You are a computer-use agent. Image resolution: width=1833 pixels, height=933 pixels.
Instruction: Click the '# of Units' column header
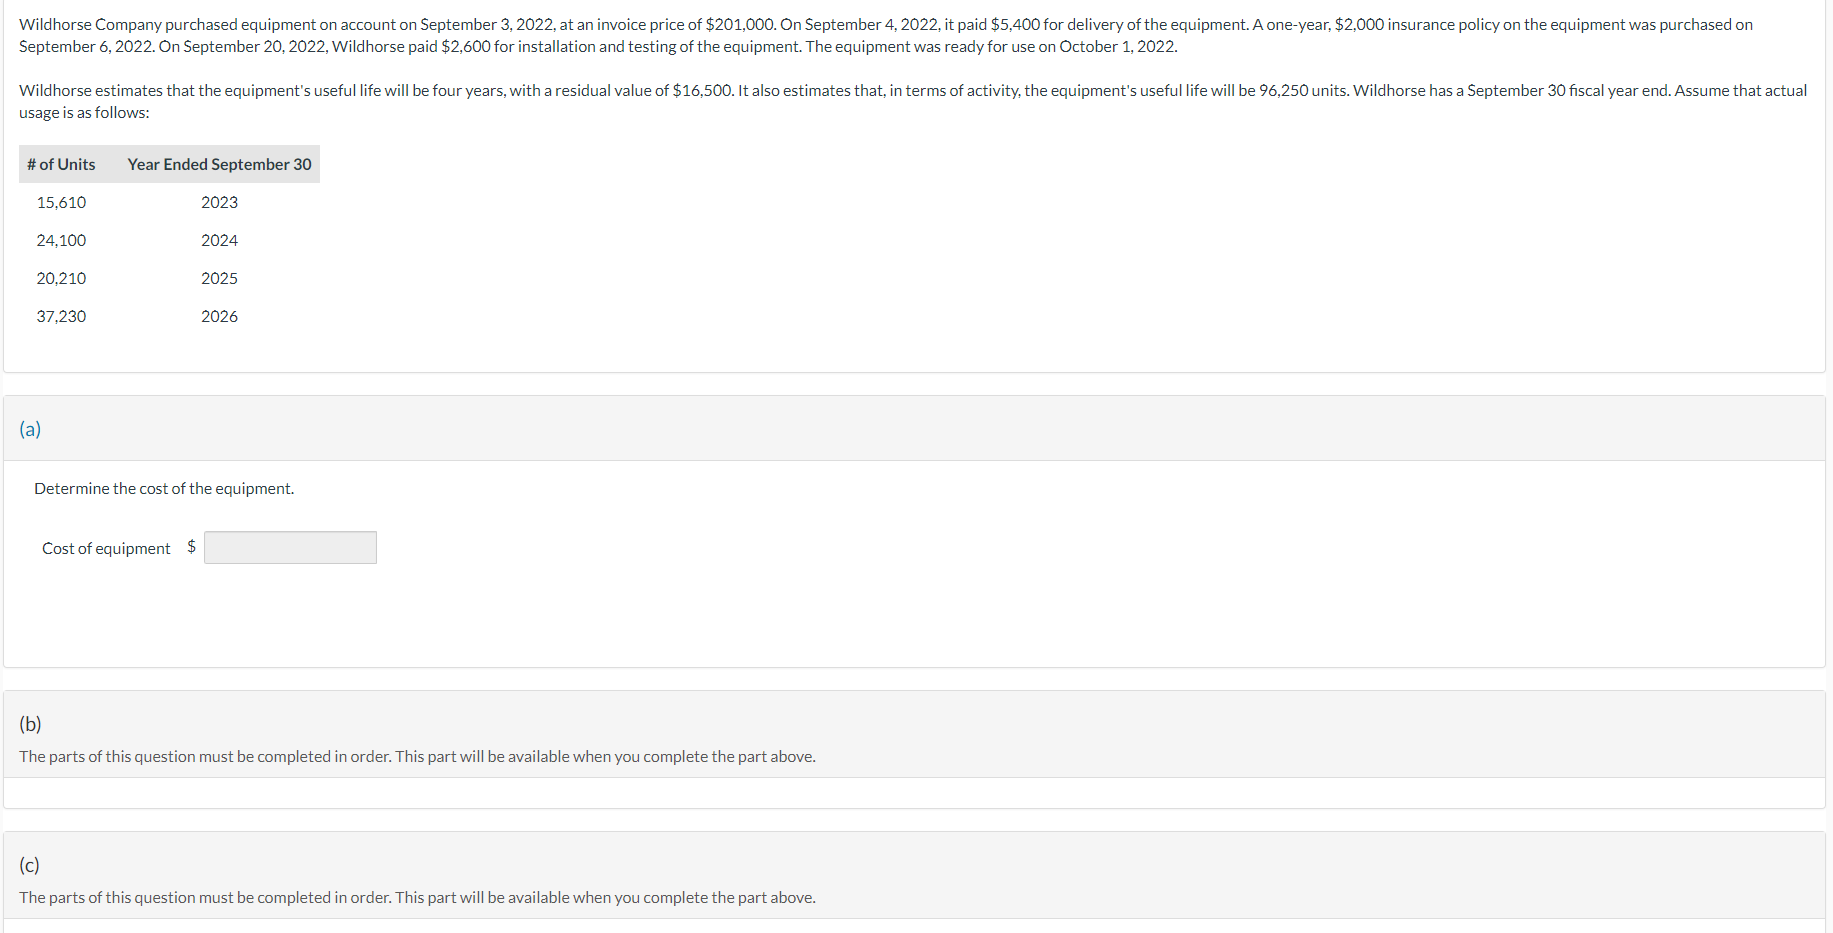(x=61, y=163)
